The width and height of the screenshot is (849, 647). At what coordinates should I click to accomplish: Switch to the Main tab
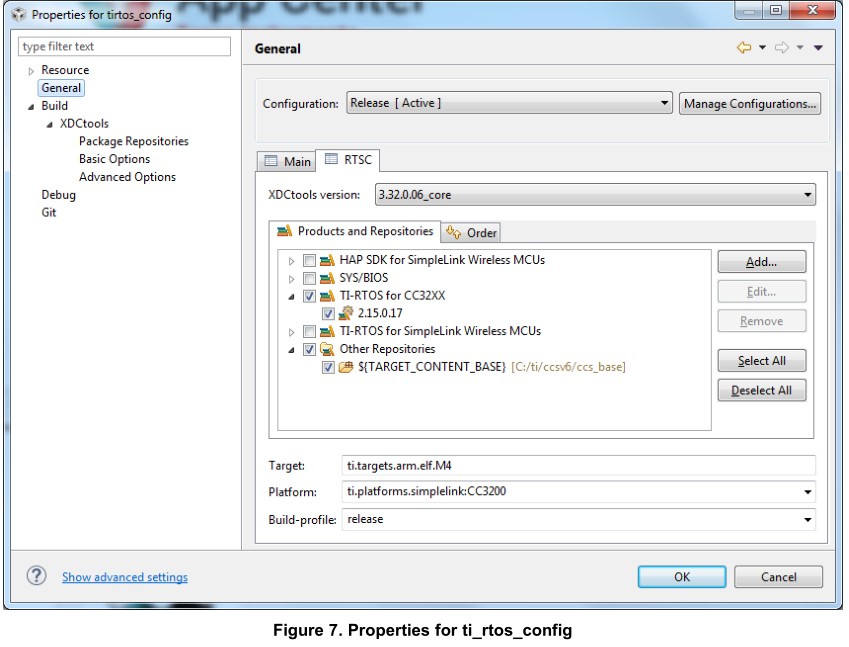(x=286, y=161)
